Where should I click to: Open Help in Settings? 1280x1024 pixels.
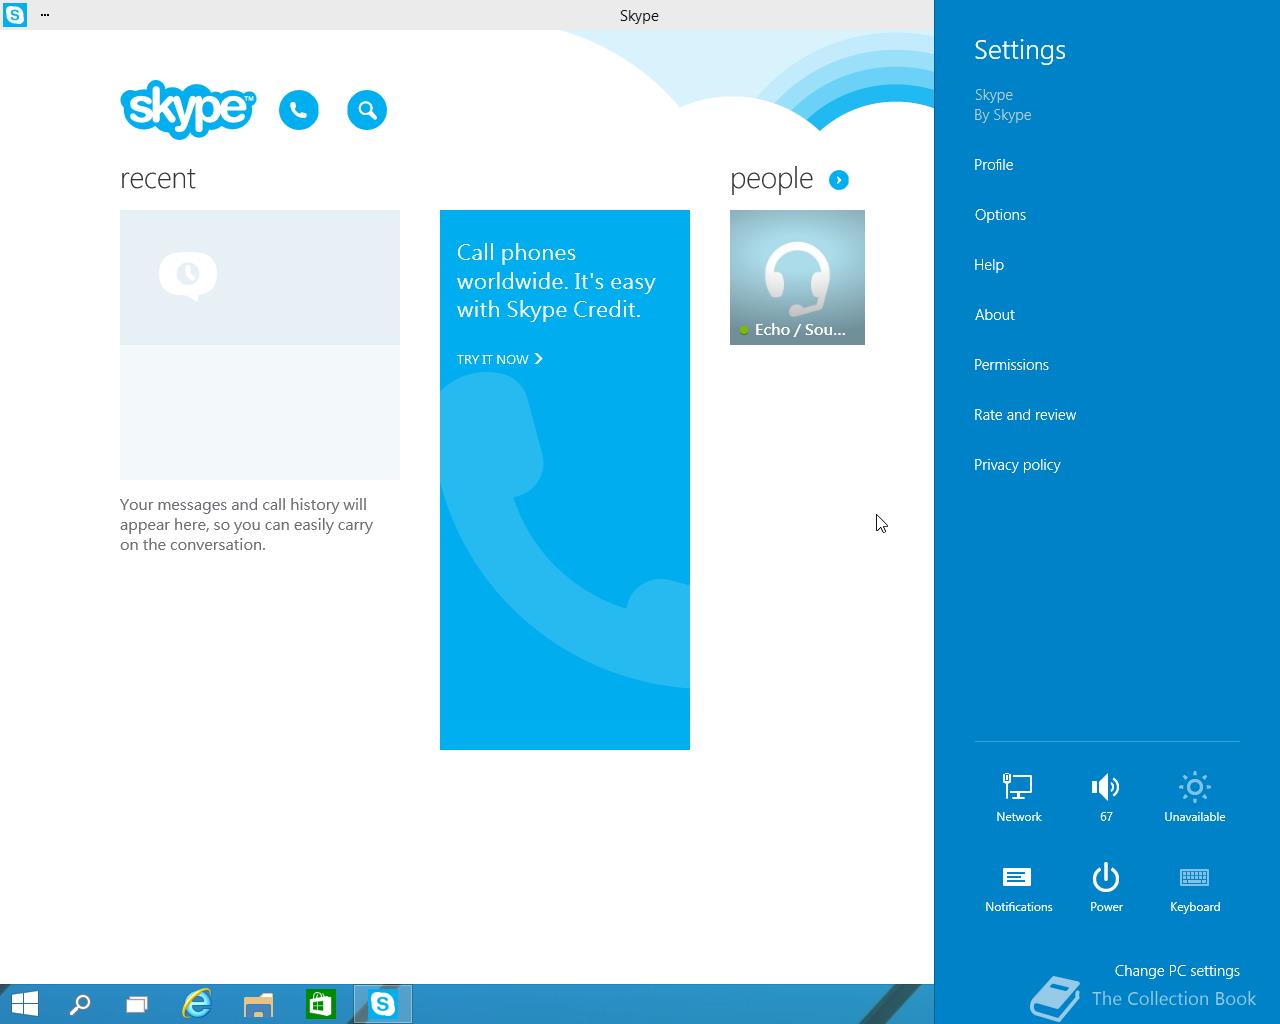[989, 265]
